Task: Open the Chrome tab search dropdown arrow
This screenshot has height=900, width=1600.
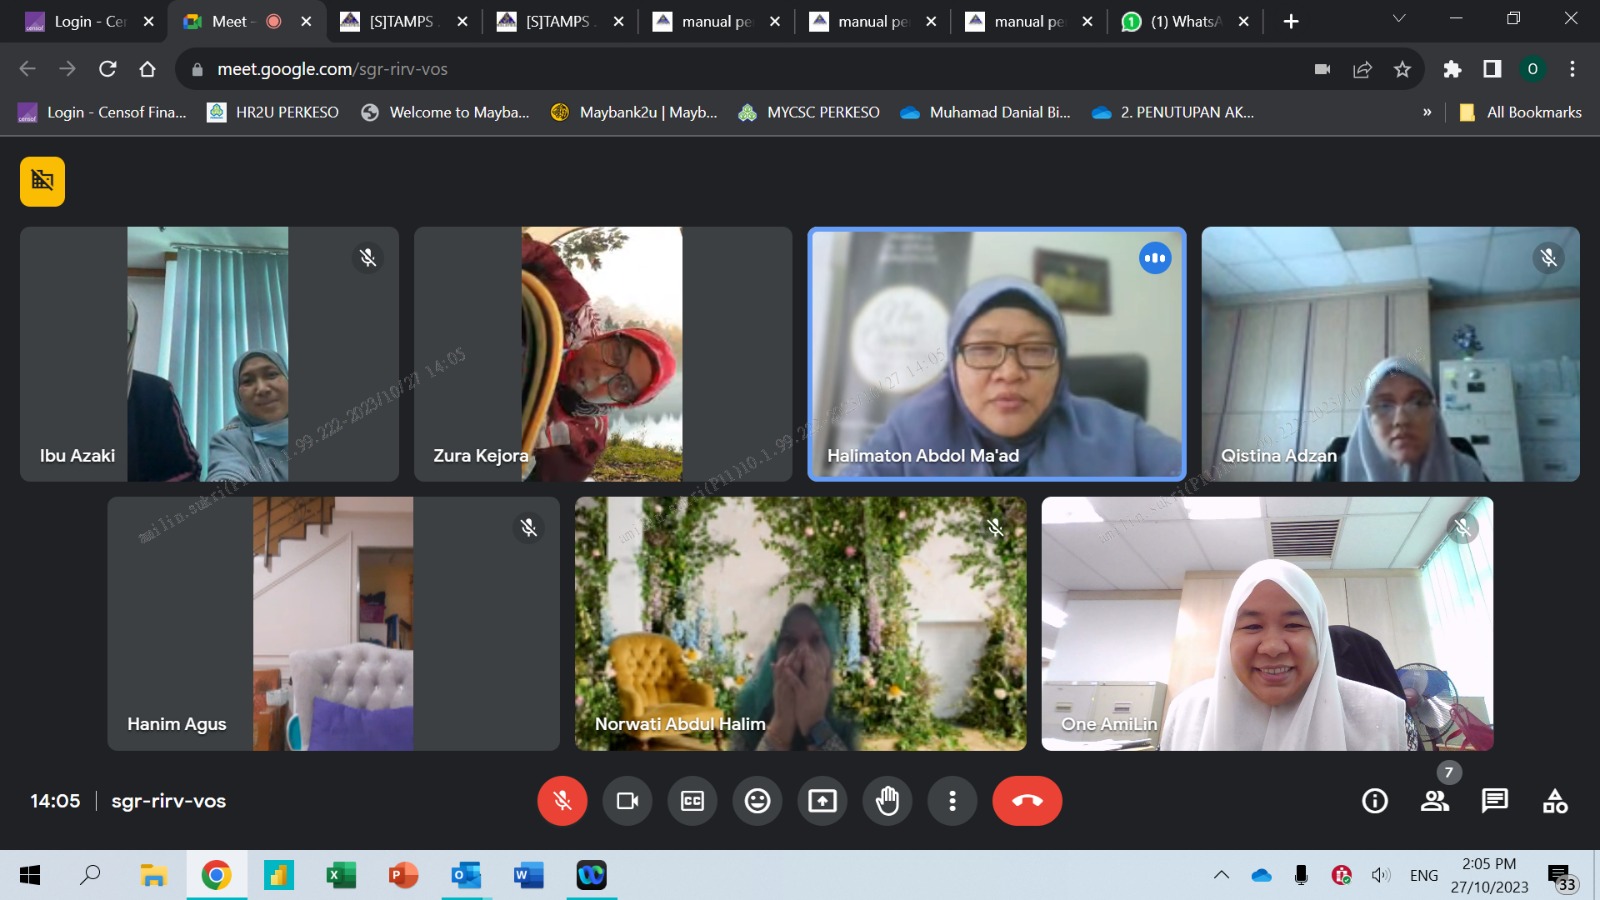Action: click(x=1399, y=20)
